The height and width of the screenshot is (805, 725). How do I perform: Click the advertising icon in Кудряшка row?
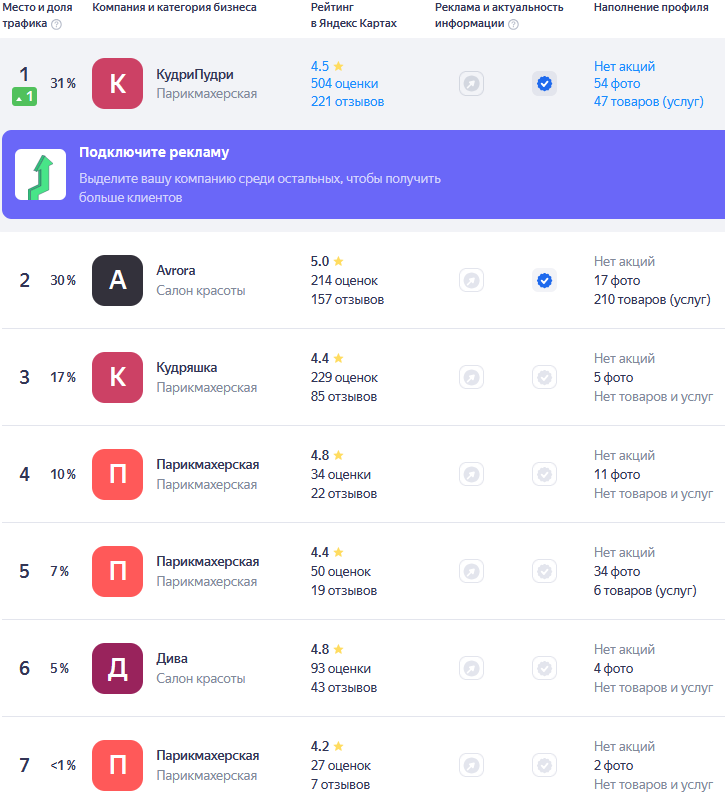471,378
